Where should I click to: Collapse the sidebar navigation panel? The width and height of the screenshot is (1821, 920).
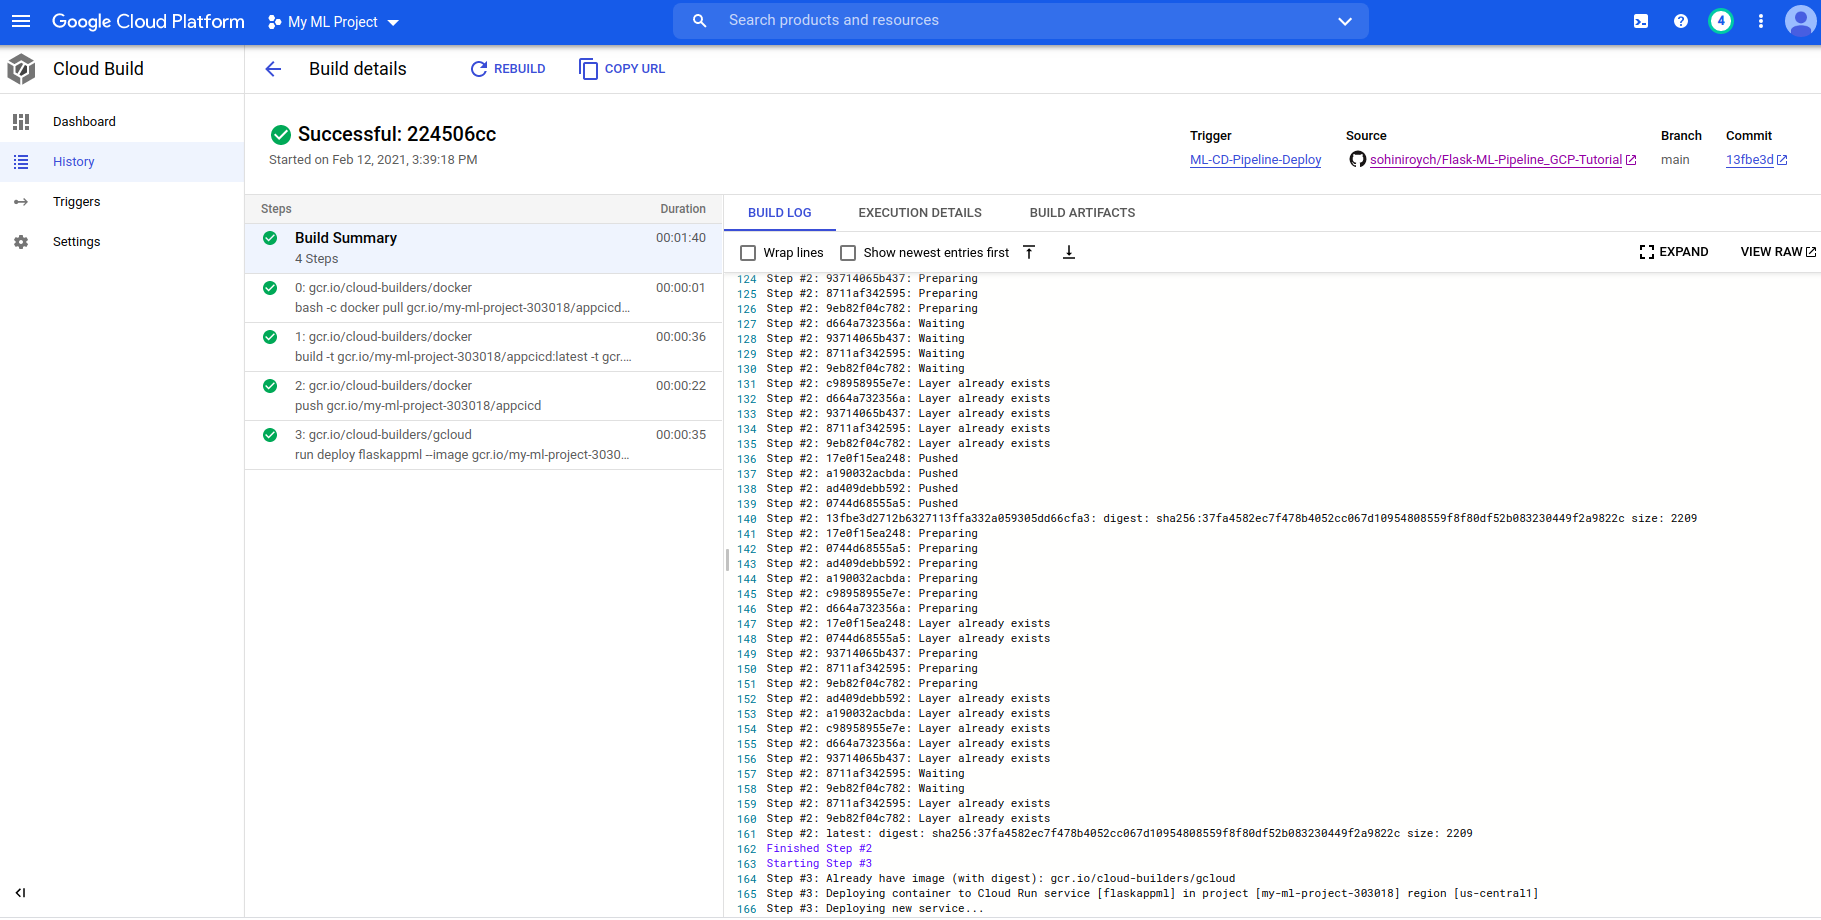tap(20, 893)
